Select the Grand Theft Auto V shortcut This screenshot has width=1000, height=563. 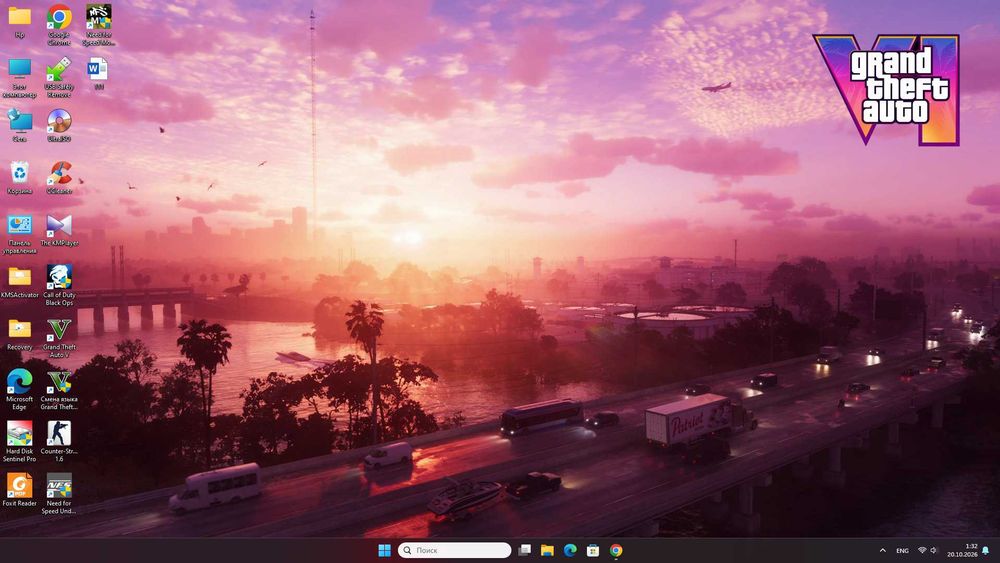pyautogui.click(x=59, y=338)
